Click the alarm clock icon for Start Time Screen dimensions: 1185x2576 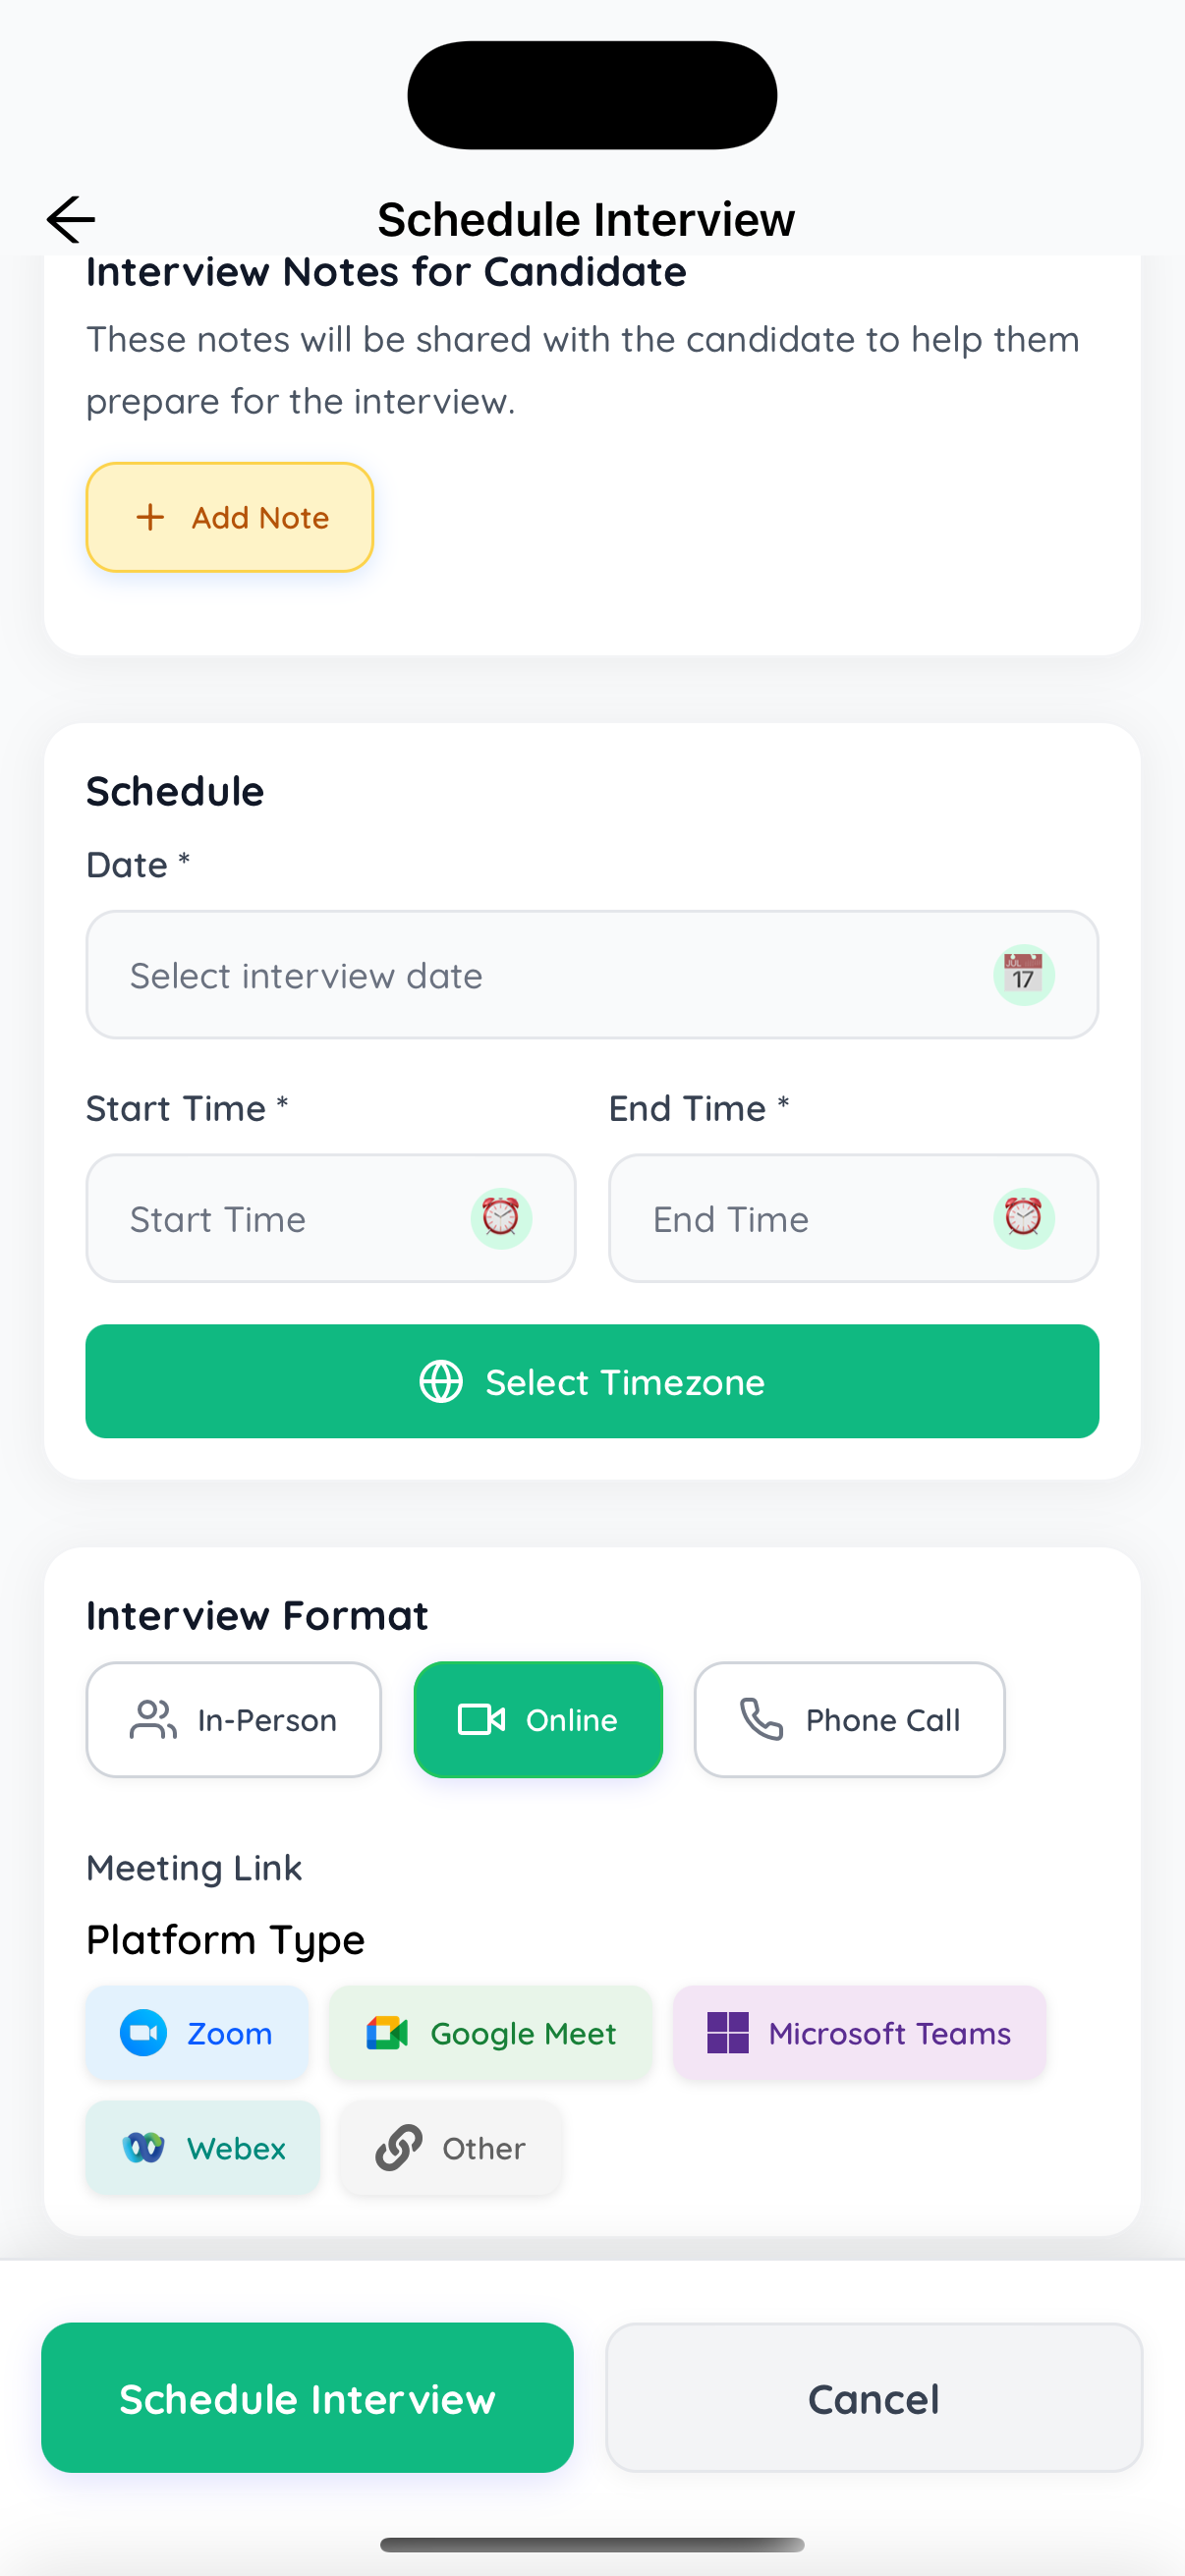[x=503, y=1218]
